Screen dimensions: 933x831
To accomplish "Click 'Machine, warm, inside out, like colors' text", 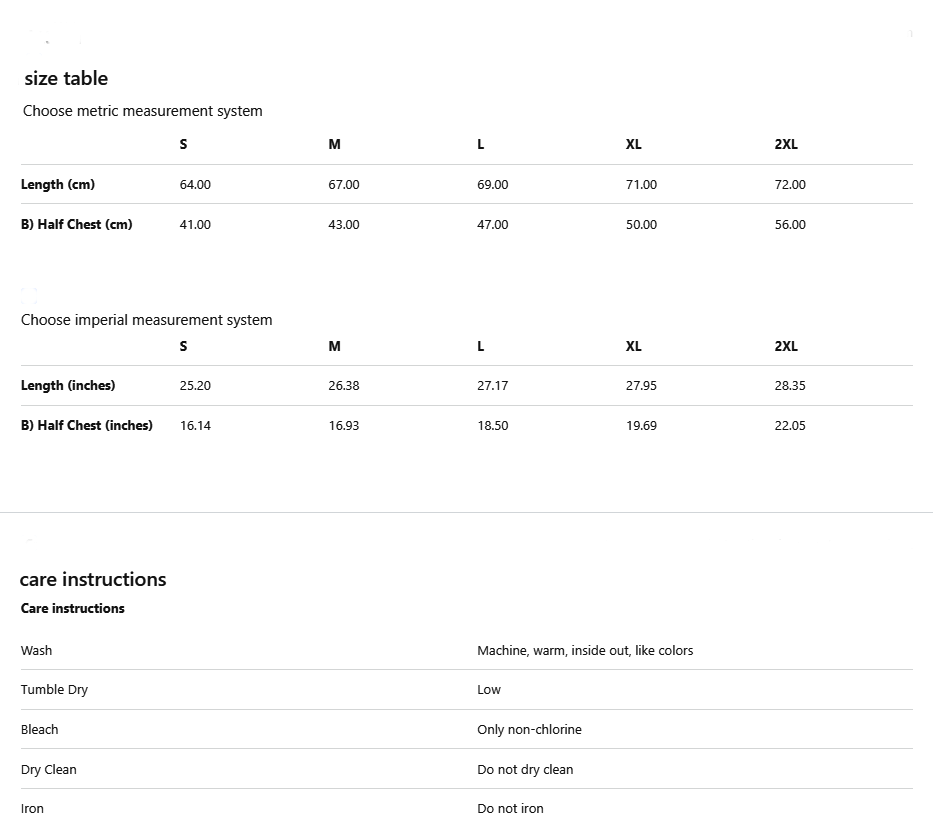I will [x=586, y=651].
